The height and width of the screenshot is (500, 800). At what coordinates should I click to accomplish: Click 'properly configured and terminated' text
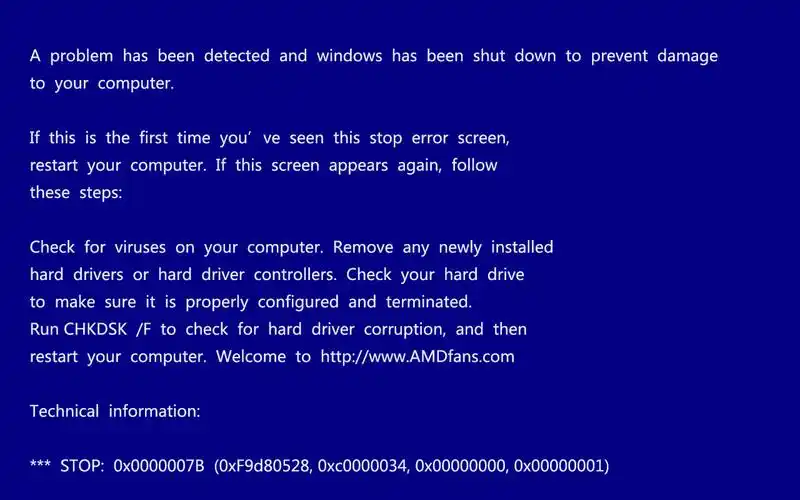click(328, 302)
